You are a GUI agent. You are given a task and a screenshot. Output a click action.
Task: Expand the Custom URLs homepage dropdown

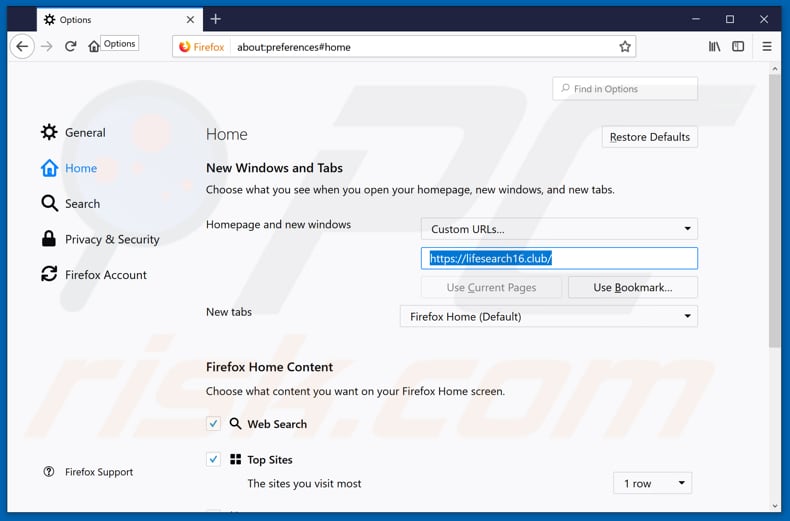tap(559, 229)
